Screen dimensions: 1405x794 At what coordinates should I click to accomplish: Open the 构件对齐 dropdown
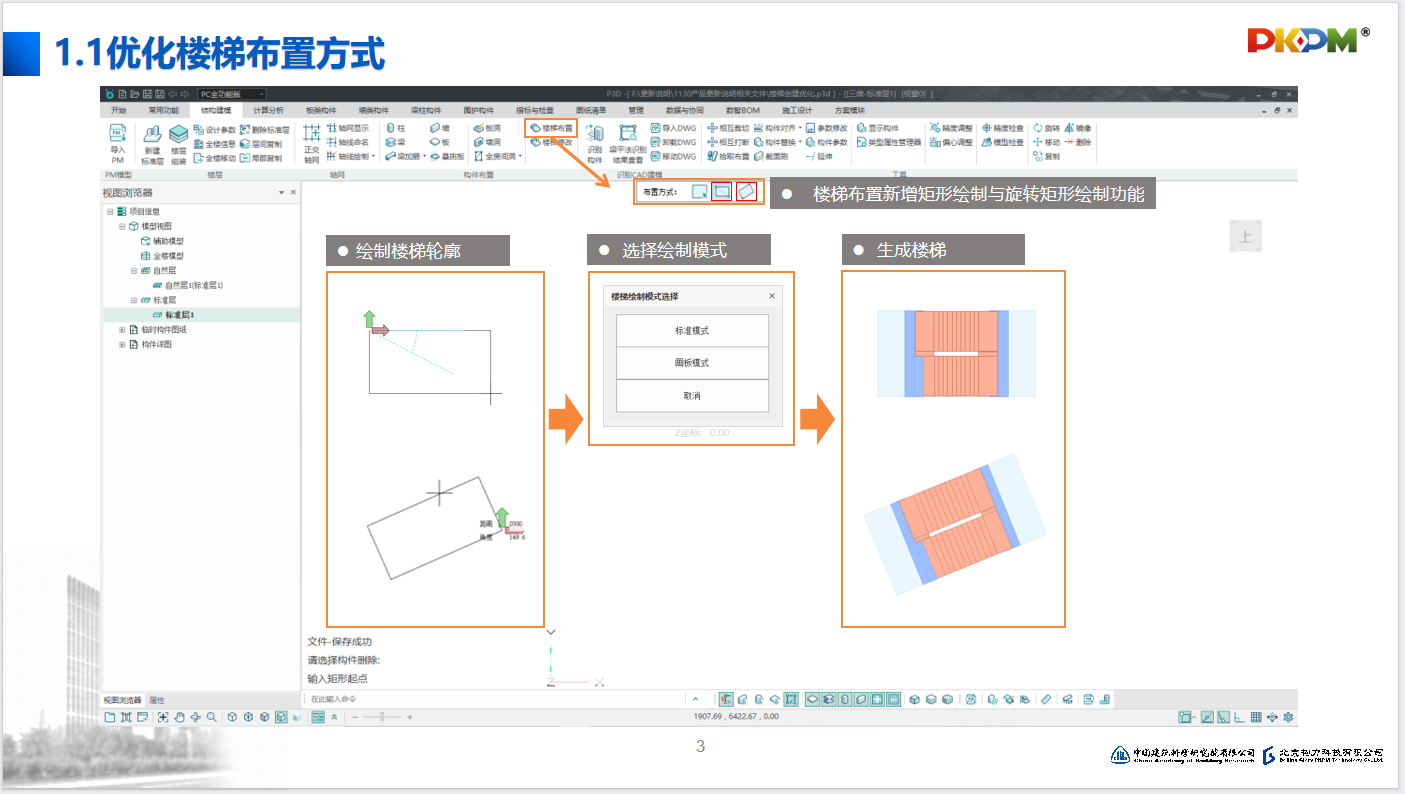(800, 128)
